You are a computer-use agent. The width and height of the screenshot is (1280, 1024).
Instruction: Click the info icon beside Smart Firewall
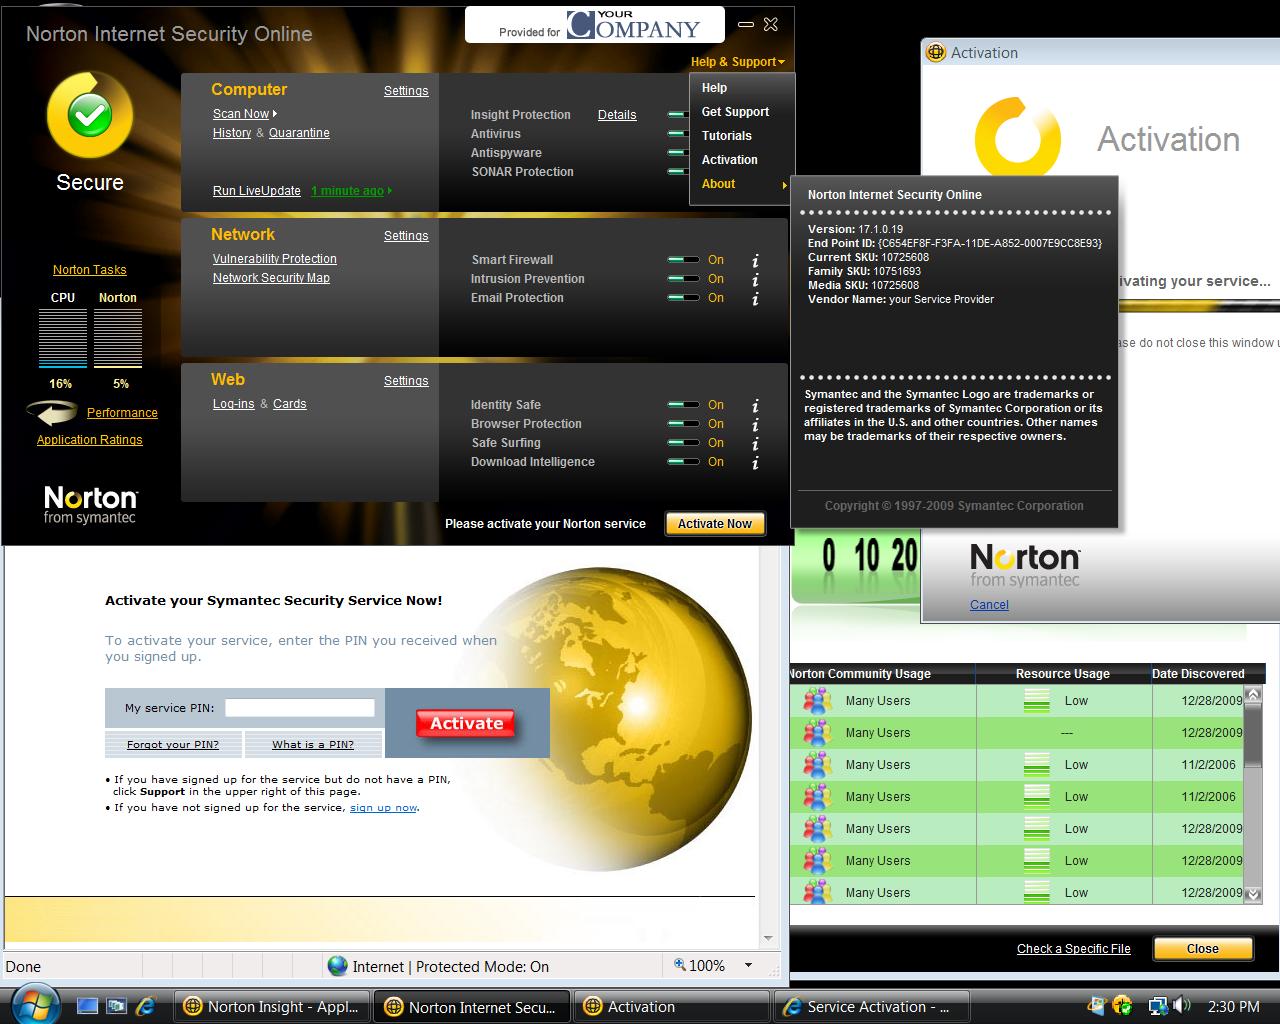pos(755,261)
